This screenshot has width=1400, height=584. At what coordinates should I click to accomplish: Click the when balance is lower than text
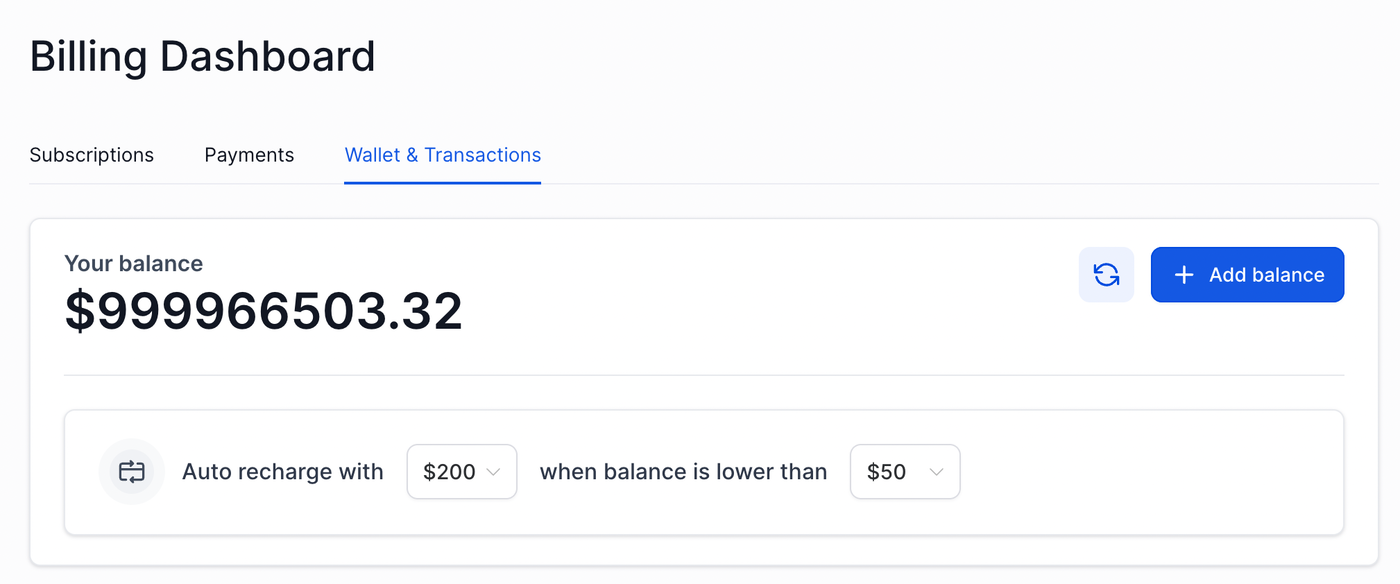683,472
